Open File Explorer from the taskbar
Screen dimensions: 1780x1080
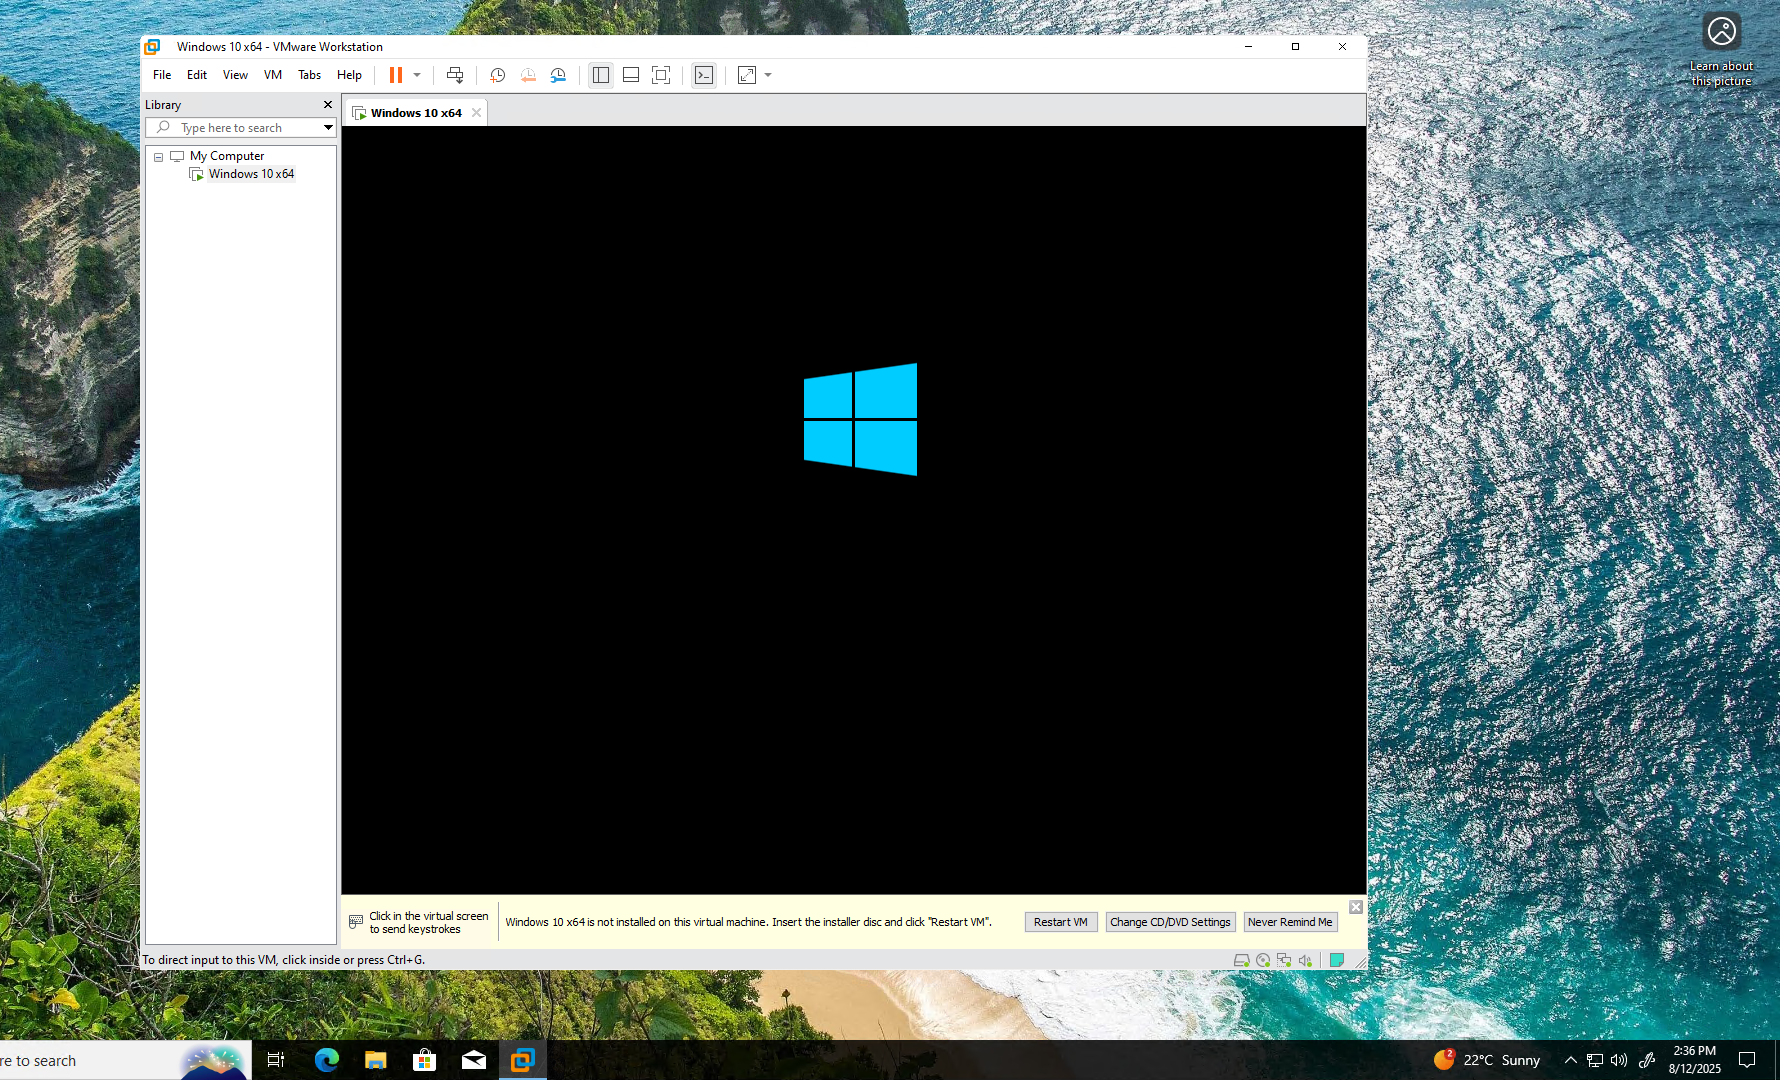[x=375, y=1060]
